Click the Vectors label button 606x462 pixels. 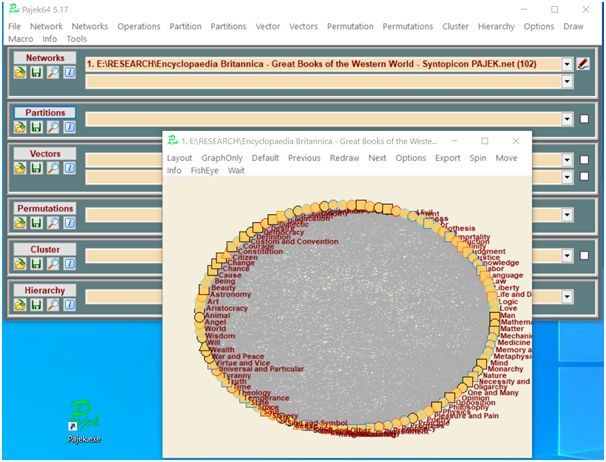click(x=45, y=153)
